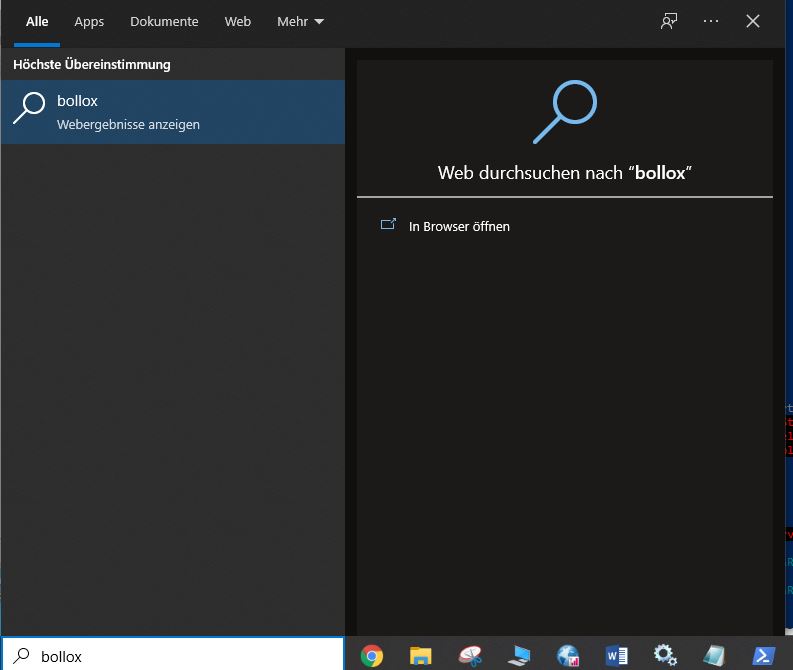
Task: Click the Höchste Übereinstimmung heading
Action: click(x=92, y=64)
